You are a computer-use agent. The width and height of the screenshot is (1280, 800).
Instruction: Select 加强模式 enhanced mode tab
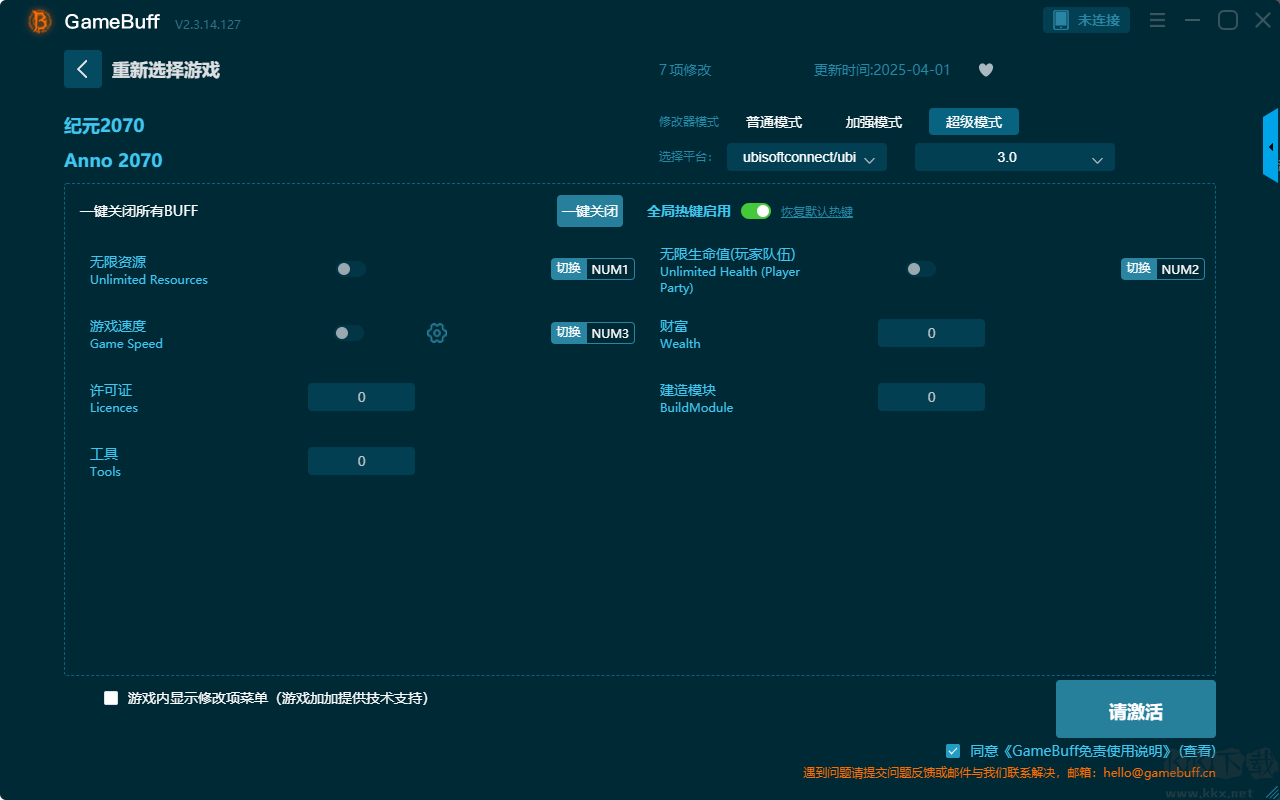874,122
